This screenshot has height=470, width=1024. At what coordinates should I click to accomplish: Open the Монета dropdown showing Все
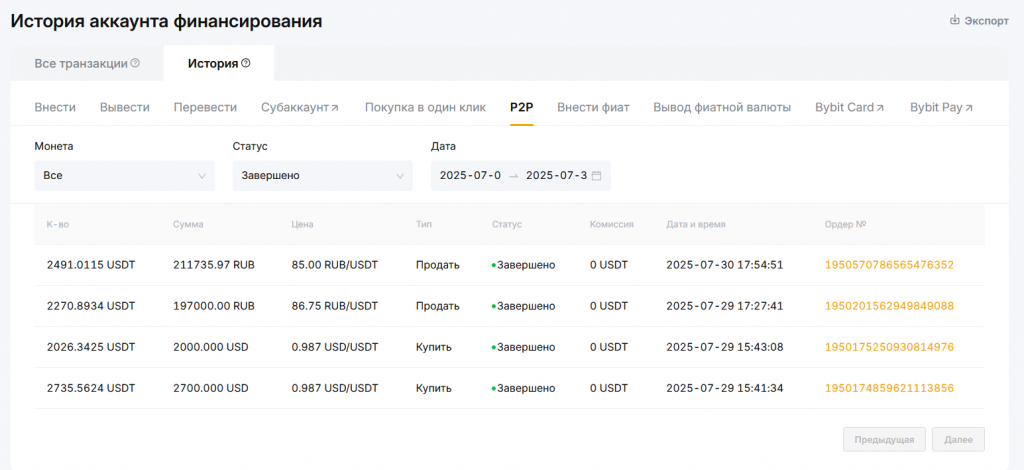124,176
